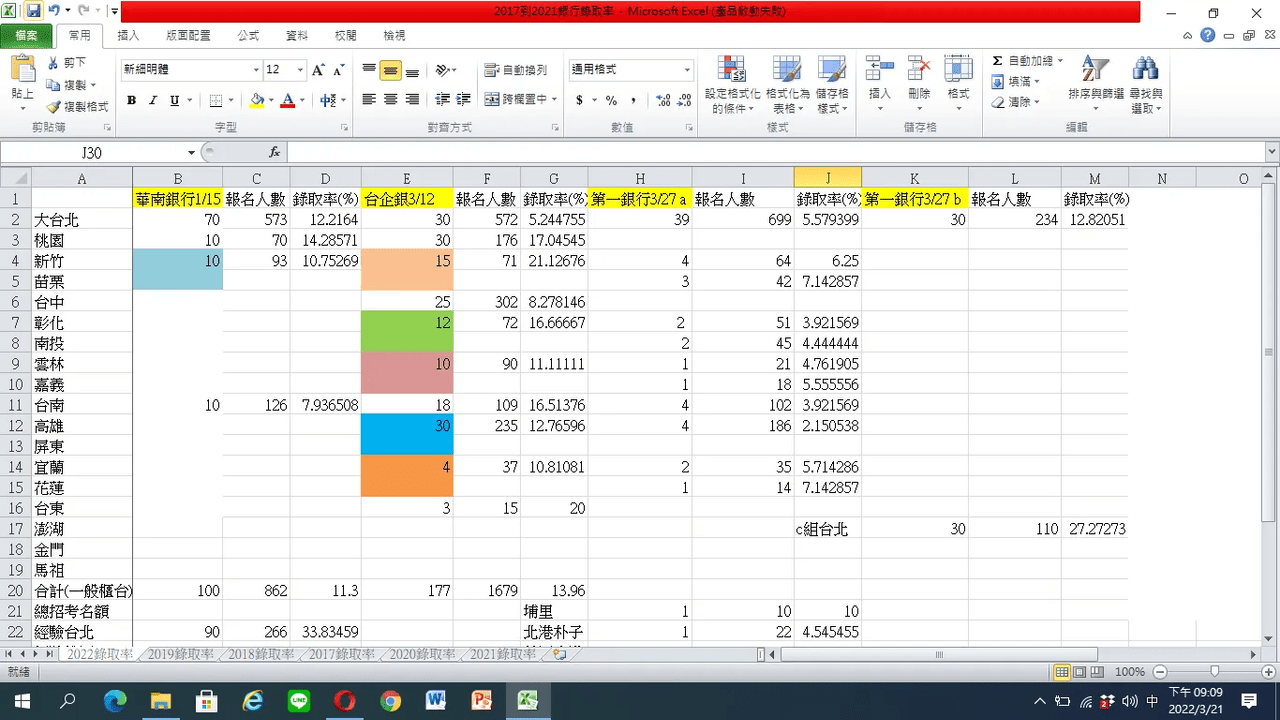Click the 清除 clear button

pyautogui.click(x=1016, y=102)
